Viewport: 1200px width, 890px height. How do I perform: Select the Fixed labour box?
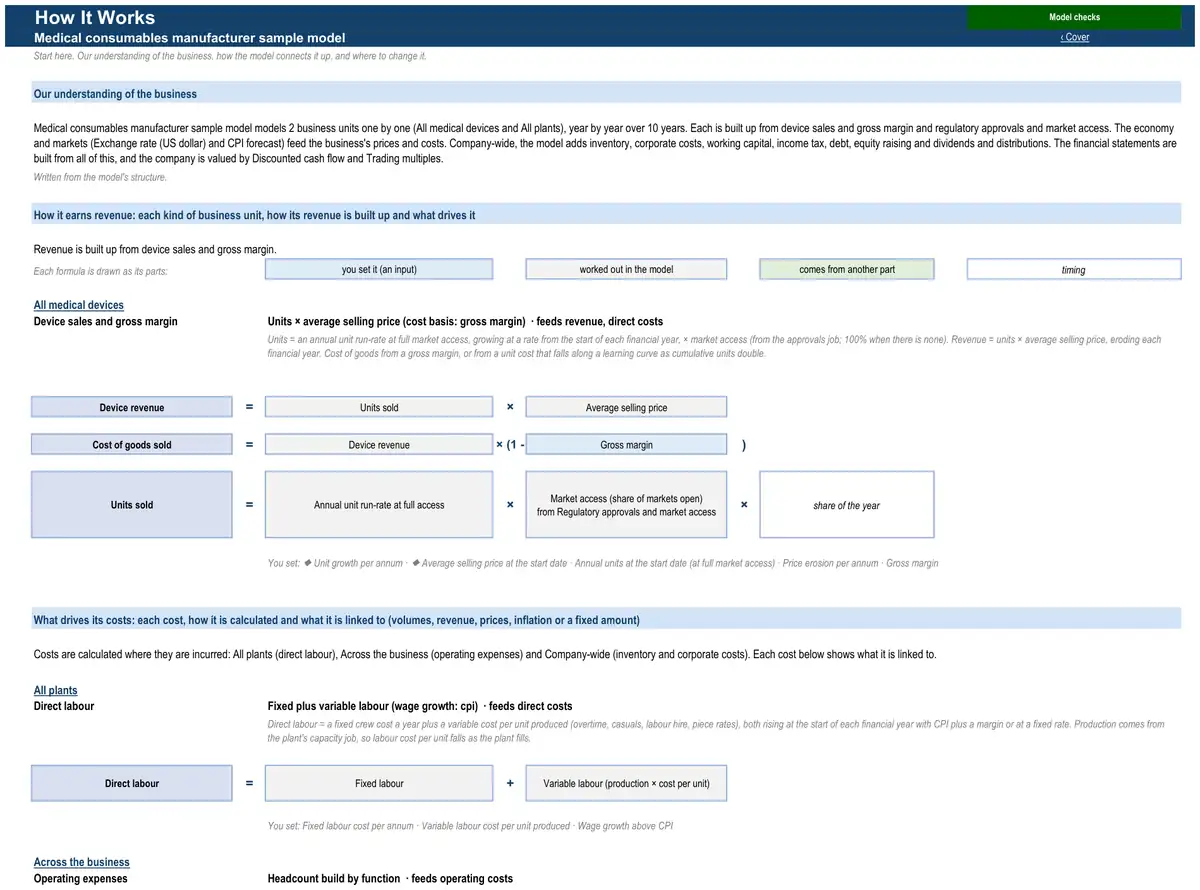click(379, 783)
